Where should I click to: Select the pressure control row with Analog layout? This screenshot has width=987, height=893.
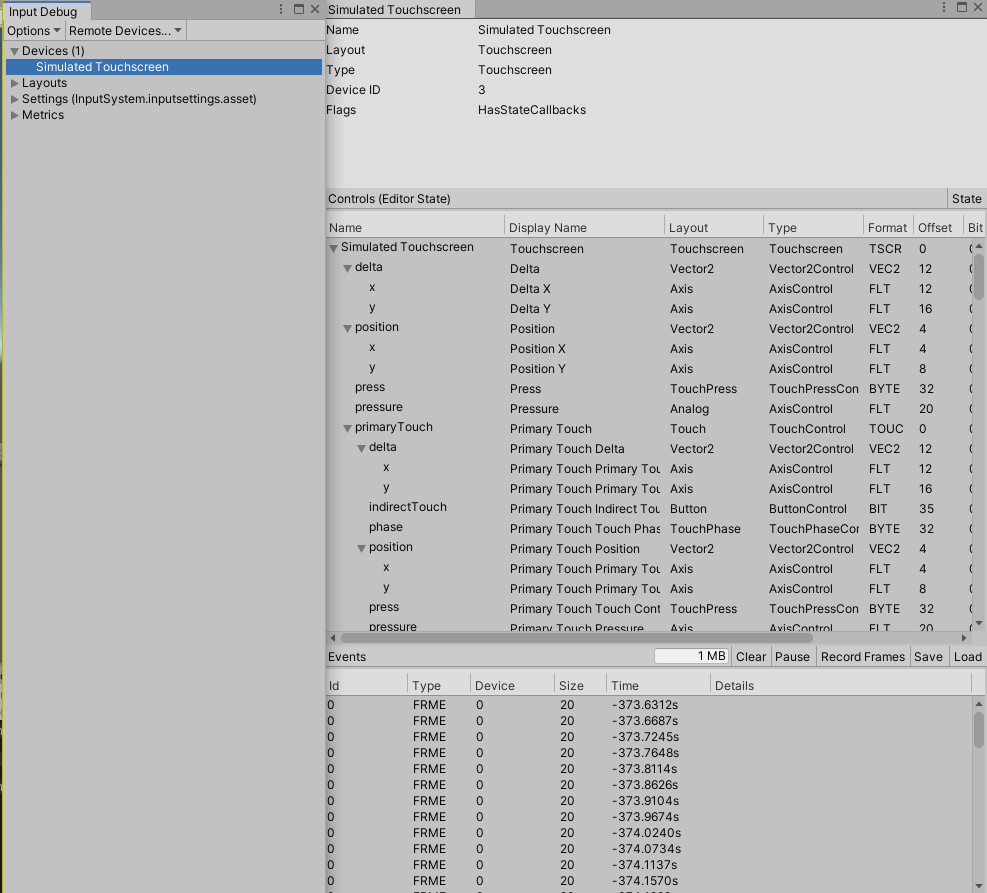coord(648,408)
